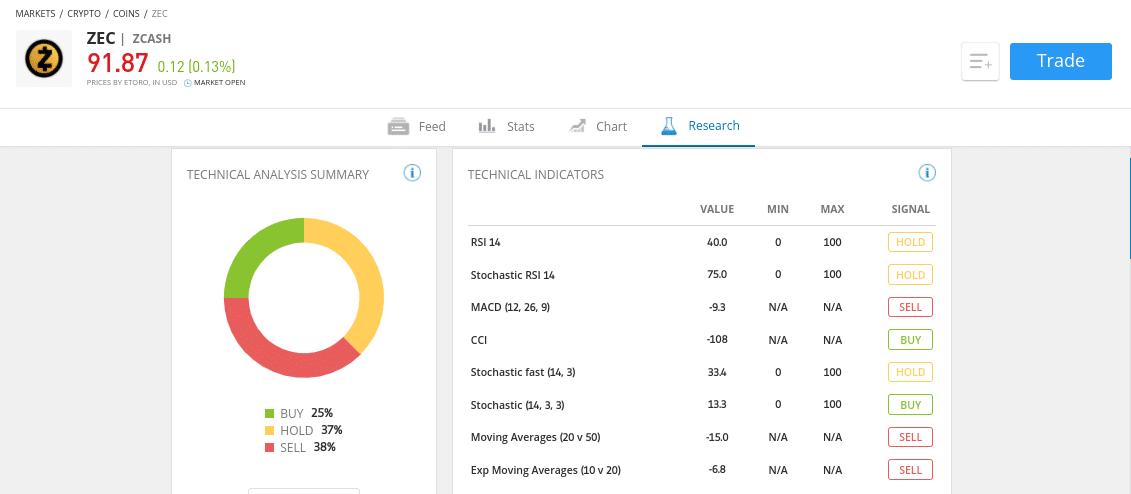The width and height of the screenshot is (1131, 494).
Task: Click the Stochastic (14, 3, 3) label
Action: click(x=517, y=405)
